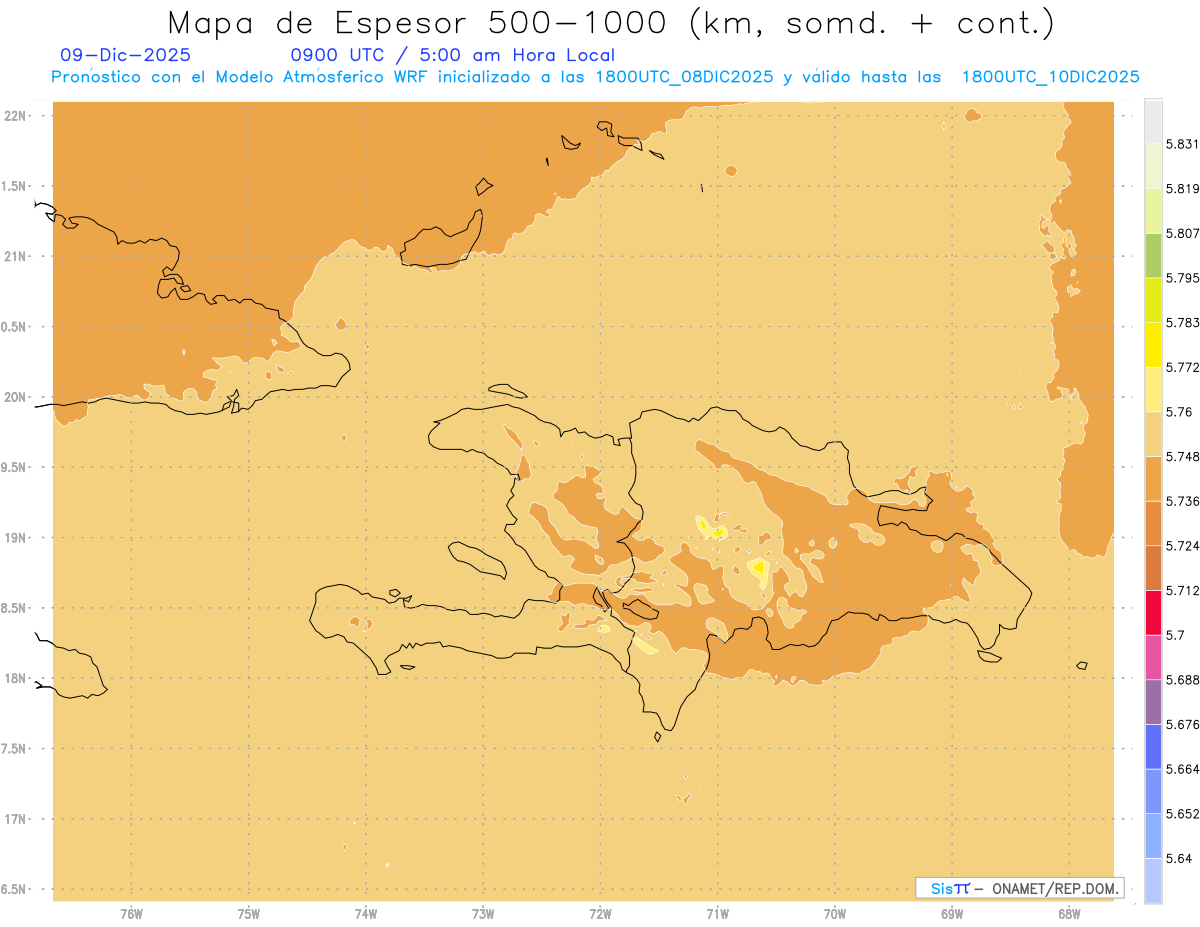
Task: Click the 8.5N latitude label
Action: click(15, 608)
